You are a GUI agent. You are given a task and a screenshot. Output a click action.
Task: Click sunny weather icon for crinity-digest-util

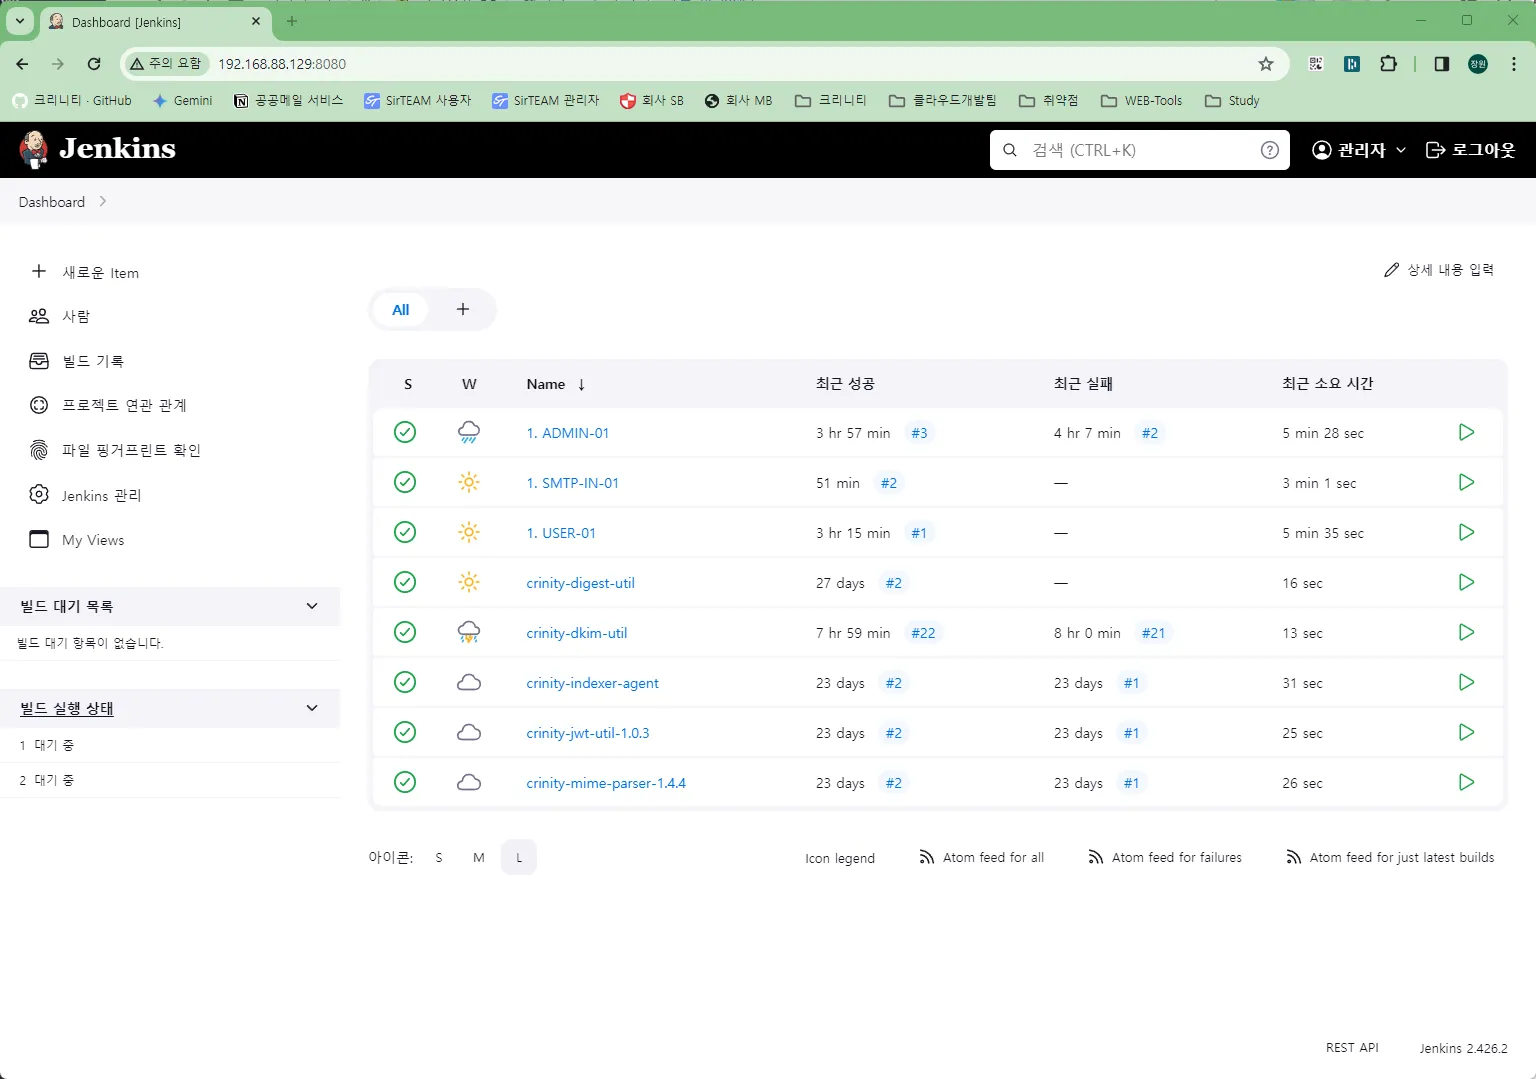tap(469, 582)
